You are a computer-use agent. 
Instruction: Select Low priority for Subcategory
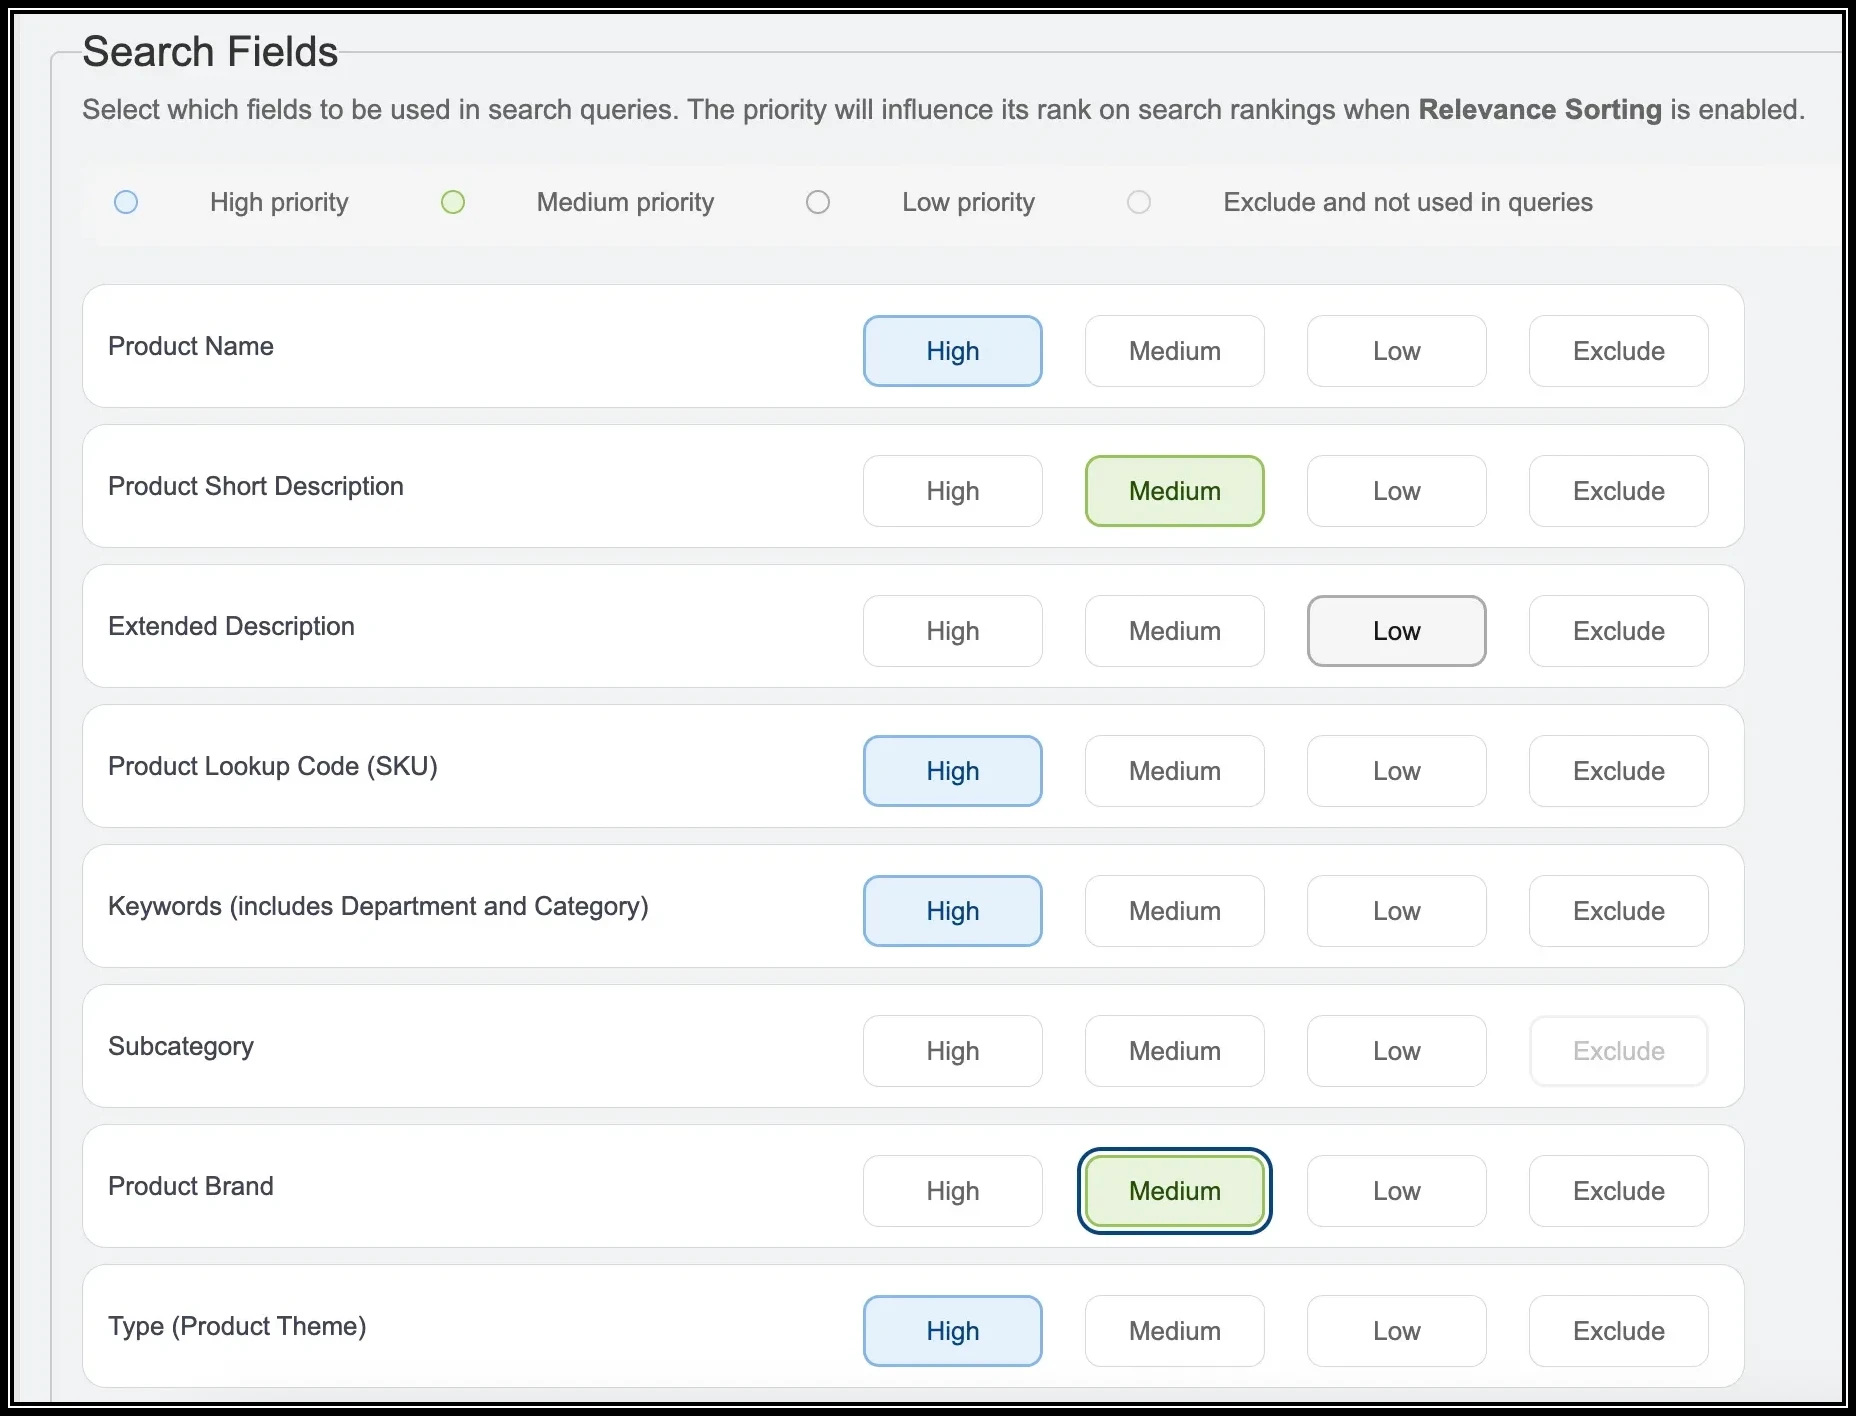(x=1396, y=1051)
